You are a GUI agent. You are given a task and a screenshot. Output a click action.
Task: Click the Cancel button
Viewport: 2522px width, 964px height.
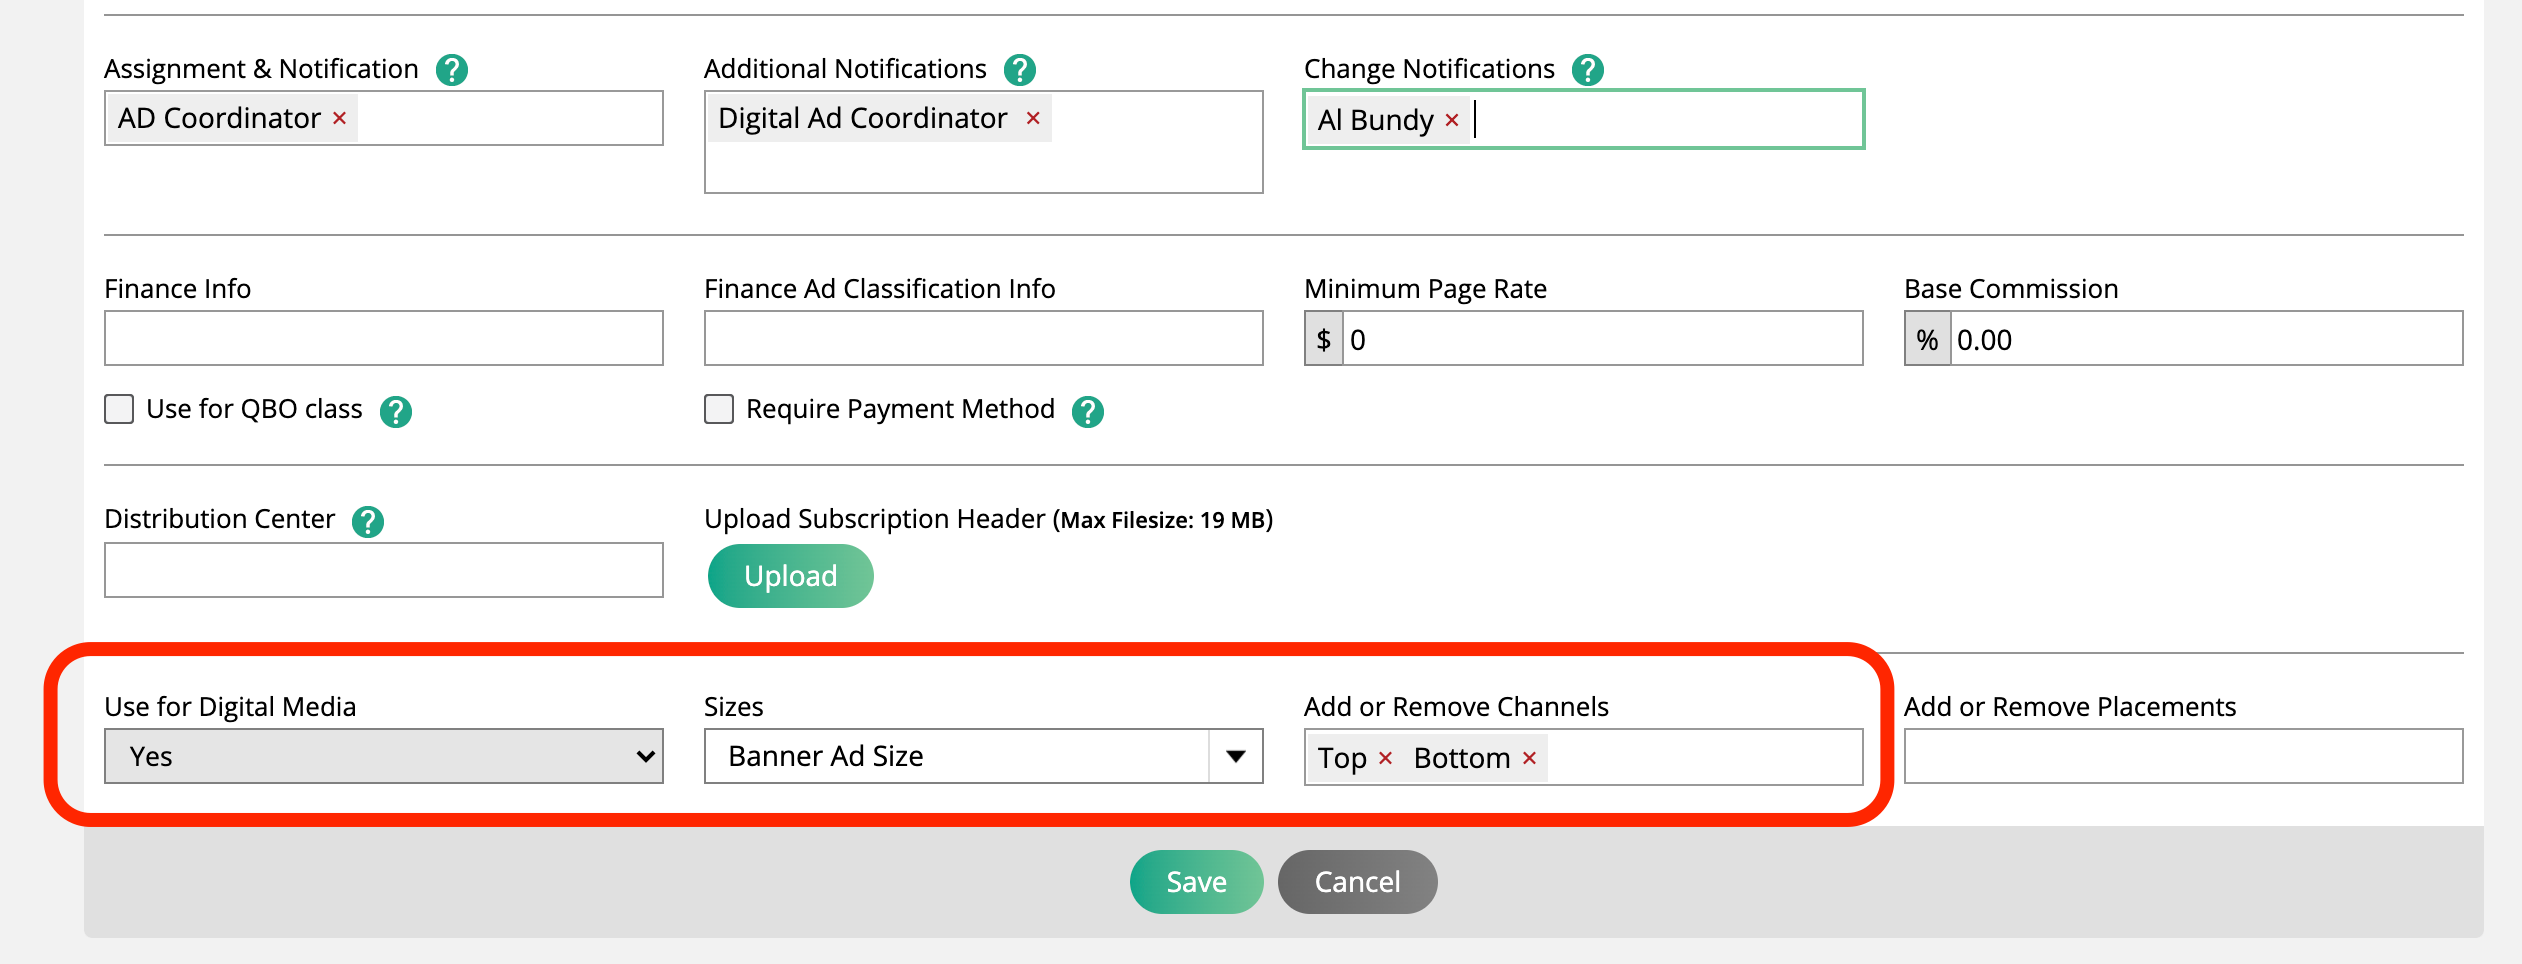click(1357, 881)
